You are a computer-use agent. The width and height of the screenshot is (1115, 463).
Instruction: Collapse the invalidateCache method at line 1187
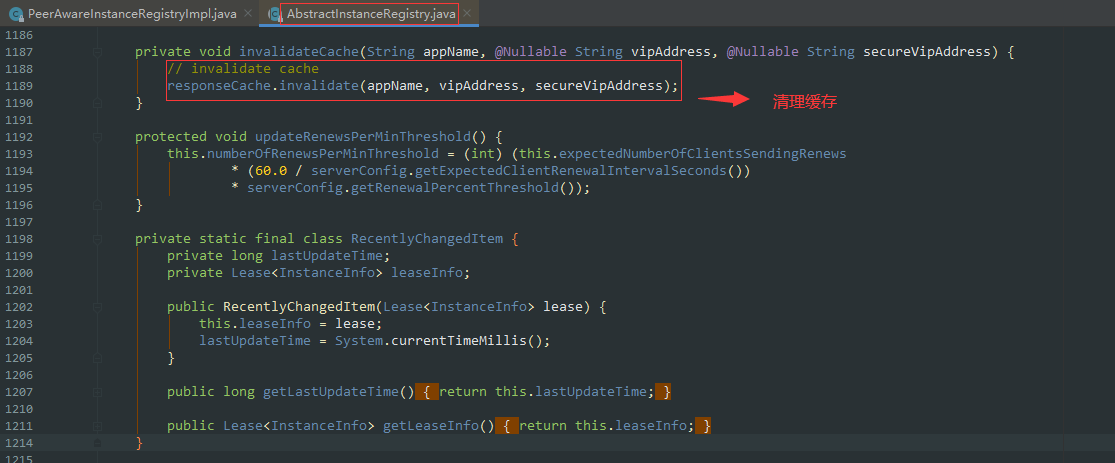[x=97, y=52]
